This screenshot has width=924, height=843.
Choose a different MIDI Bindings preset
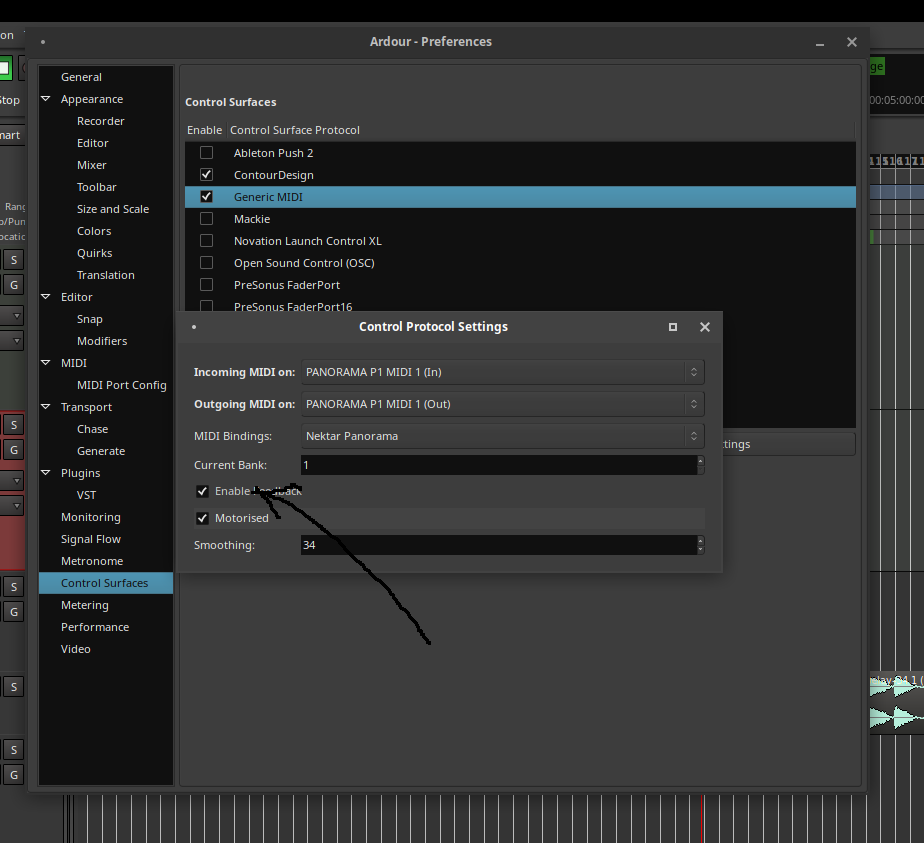pos(503,436)
